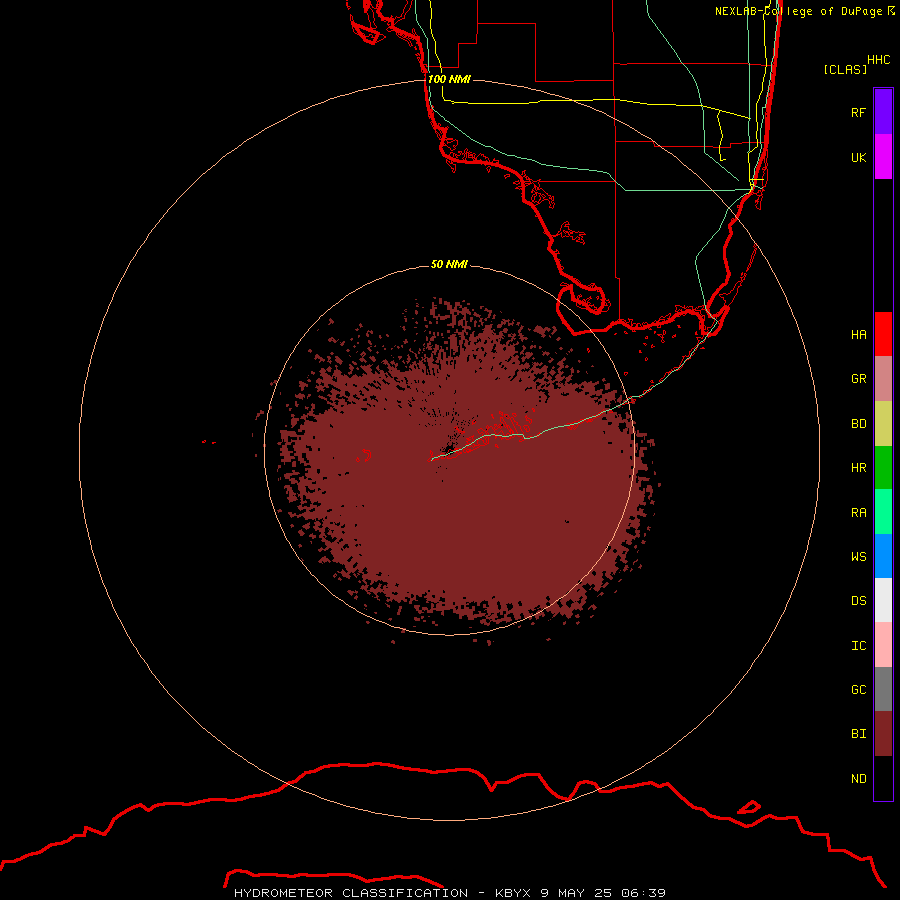Click the "100 NMI" range ring label
900x900 pixels.
coord(449,79)
